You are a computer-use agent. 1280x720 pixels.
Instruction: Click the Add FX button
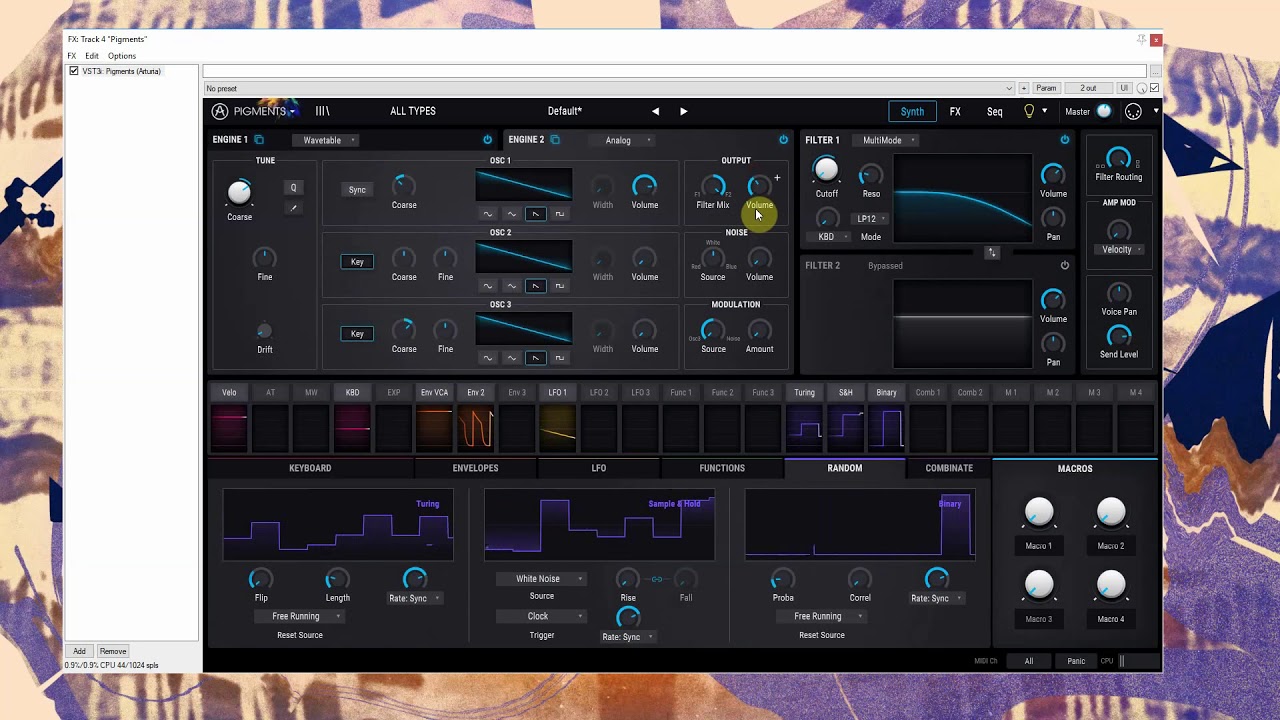coord(79,651)
